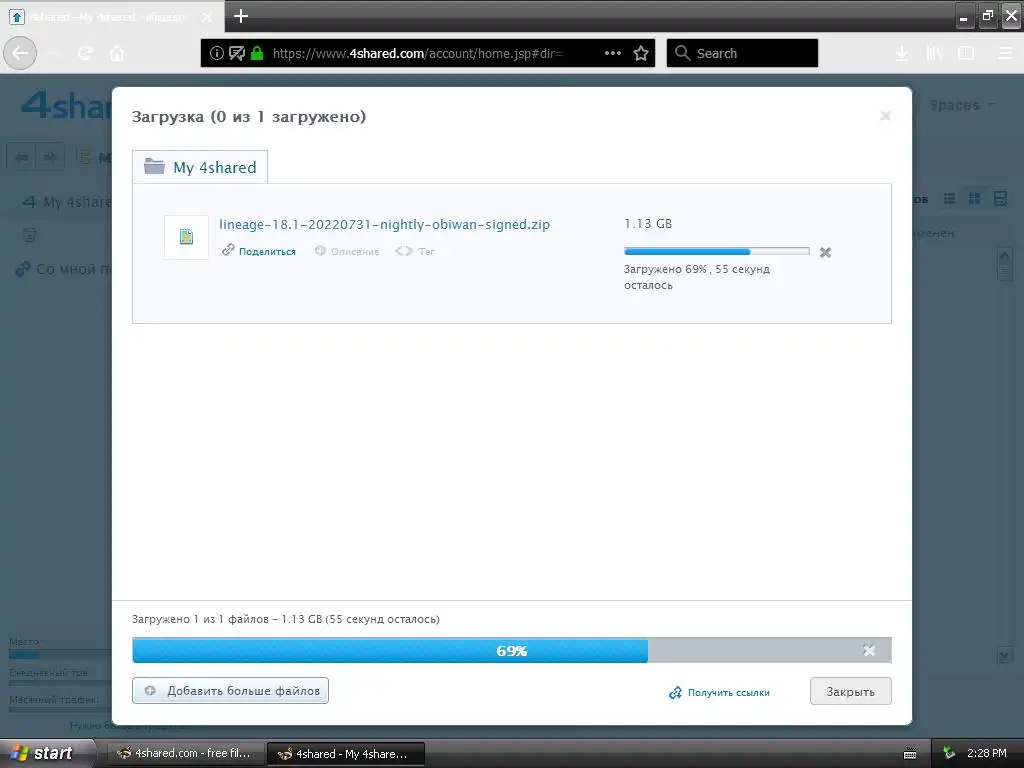Cancel all uploads via bottom bar X
Viewport: 1024px width, 768px height.
pyautogui.click(x=869, y=650)
